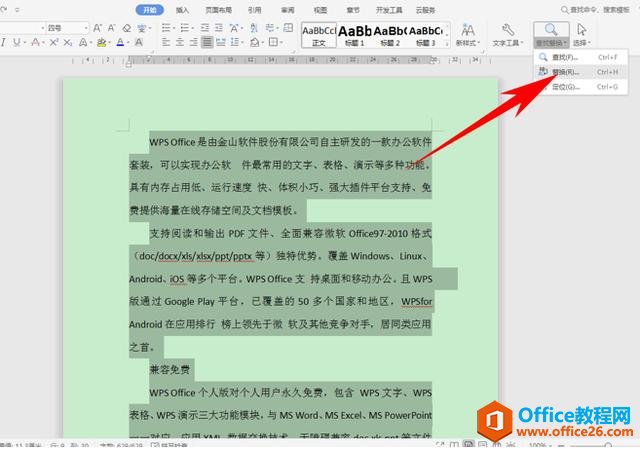Viewport: 640px width, 449px height.
Task: Click the redo icon
Action: pos(4,9)
